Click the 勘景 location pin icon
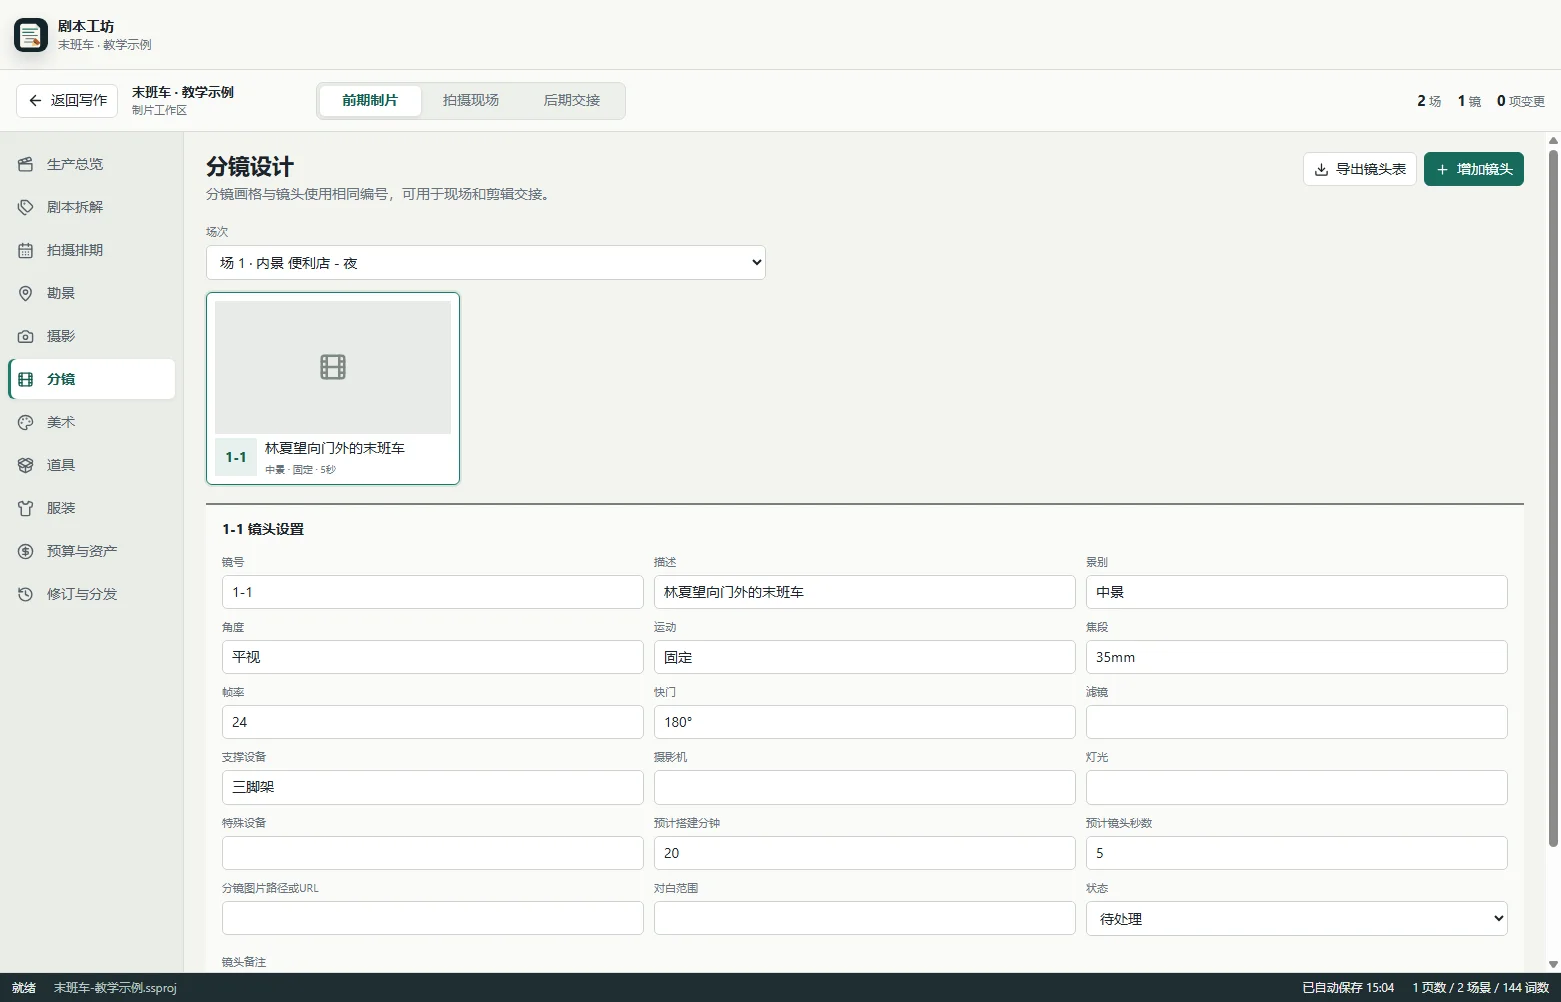Image resolution: width=1561 pixels, height=1002 pixels. point(26,293)
